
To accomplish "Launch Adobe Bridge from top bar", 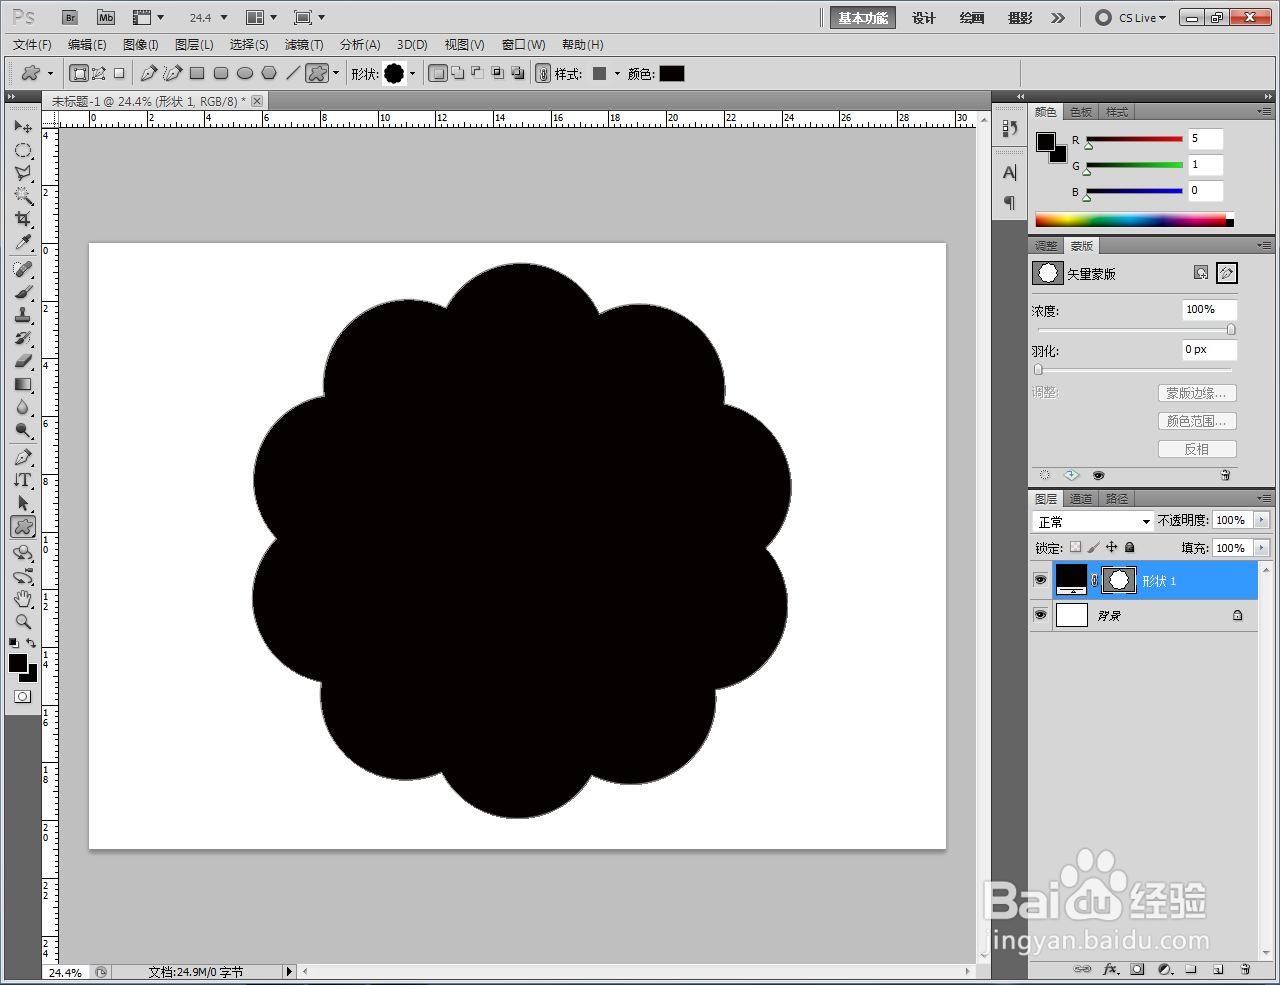I will pos(70,17).
